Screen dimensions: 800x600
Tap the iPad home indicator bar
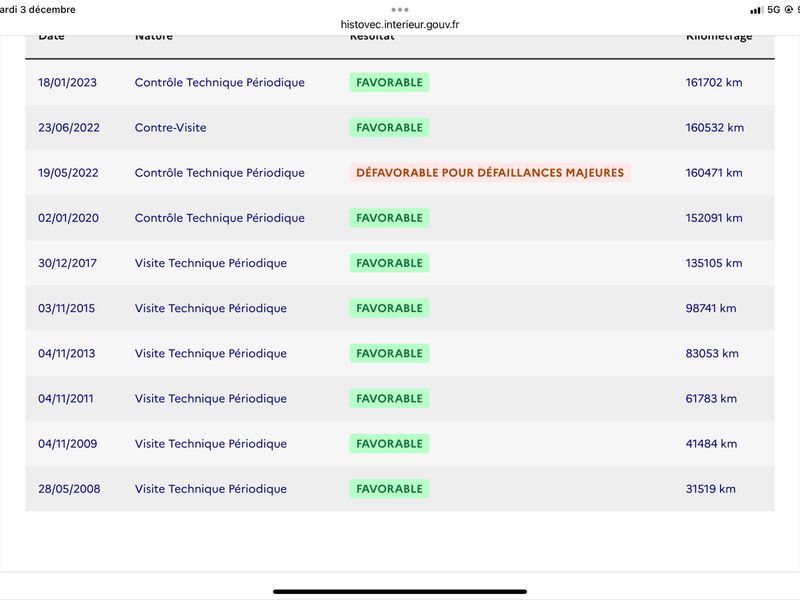tap(400, 592)
